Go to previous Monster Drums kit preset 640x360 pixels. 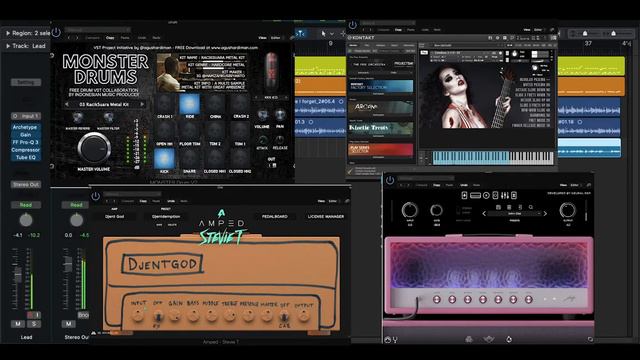click(67, 104)
